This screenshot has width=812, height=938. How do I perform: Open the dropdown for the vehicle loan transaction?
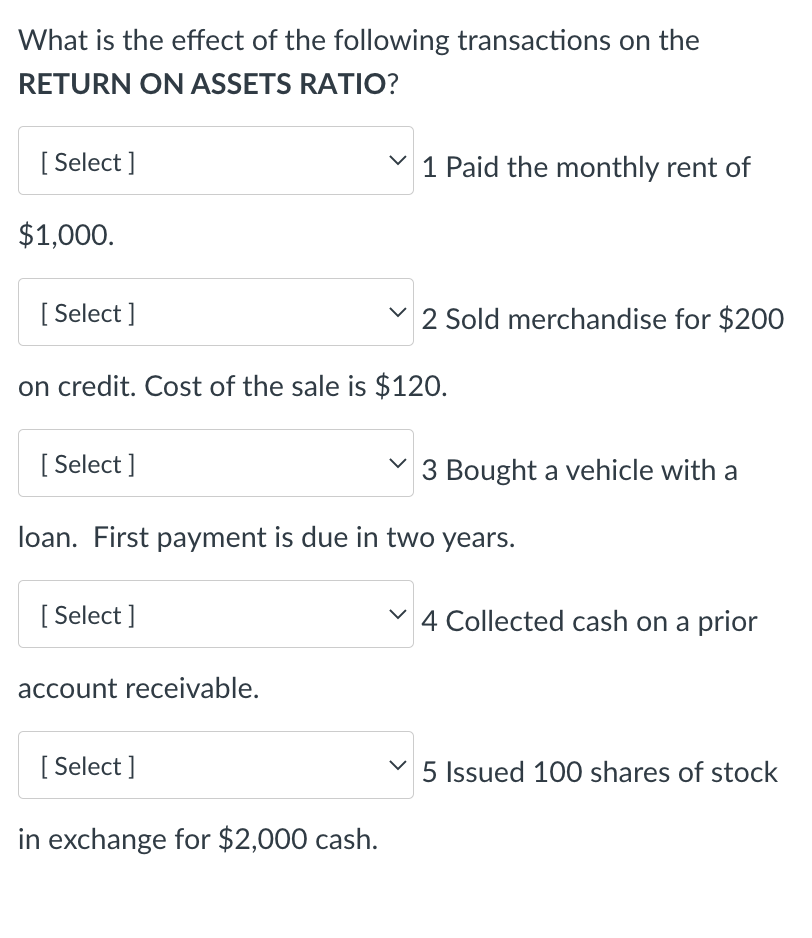tap(215, 464)
